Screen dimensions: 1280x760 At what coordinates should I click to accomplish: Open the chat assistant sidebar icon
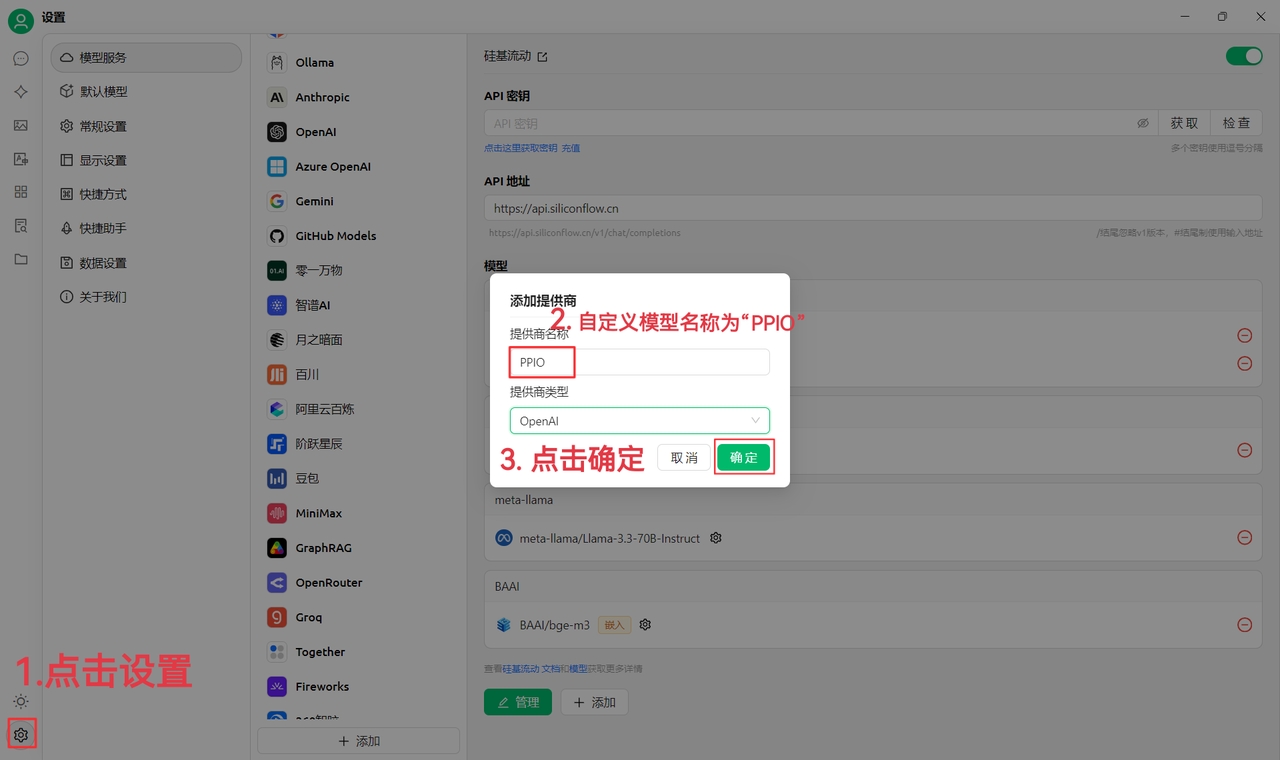21,59
